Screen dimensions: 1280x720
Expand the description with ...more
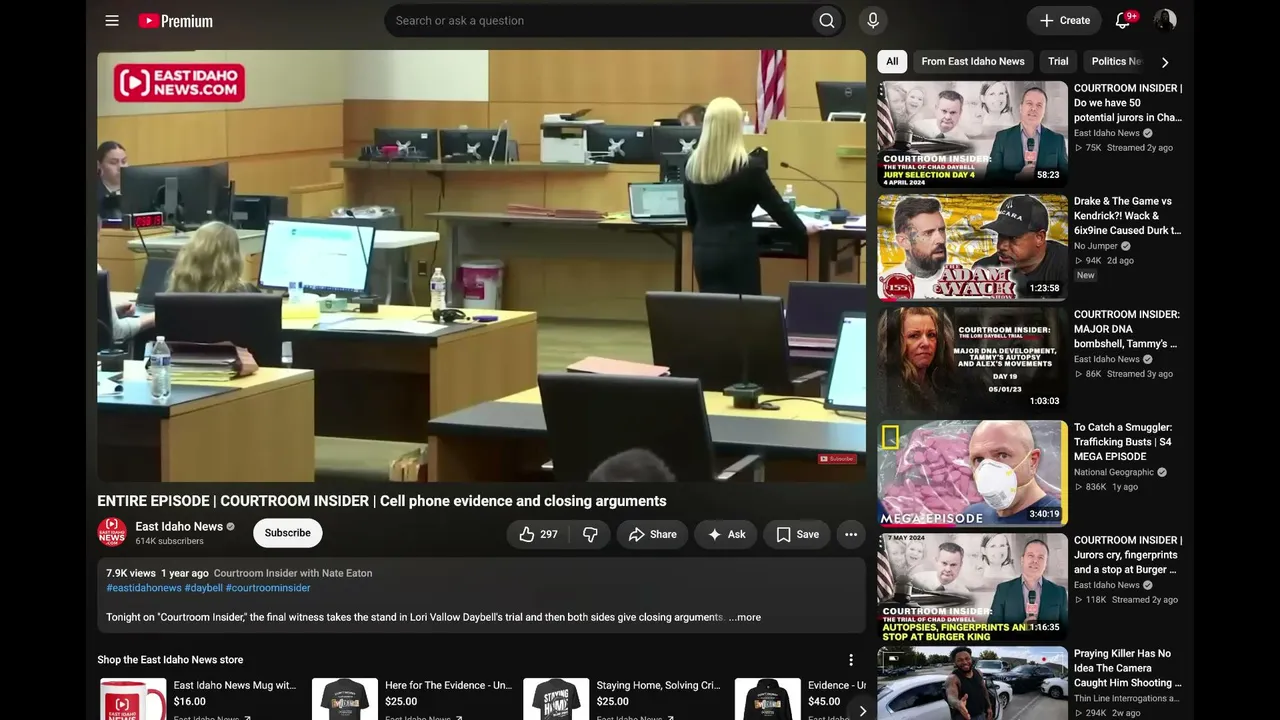click(x=745, y=617)
